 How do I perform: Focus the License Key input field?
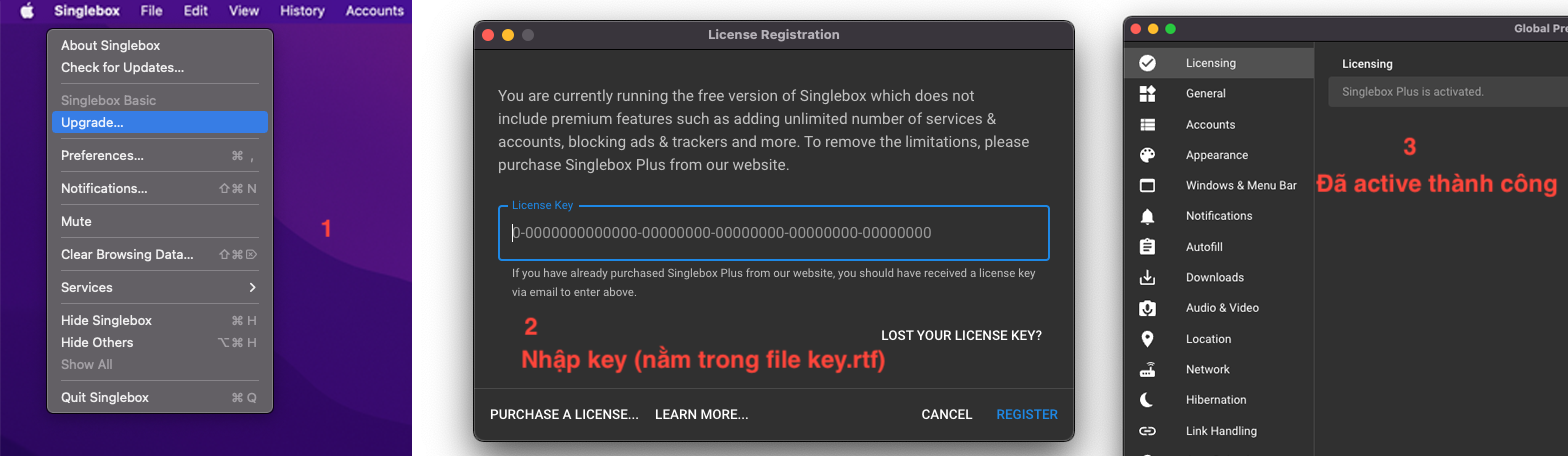pyautogui.click(x=773, y=233)
